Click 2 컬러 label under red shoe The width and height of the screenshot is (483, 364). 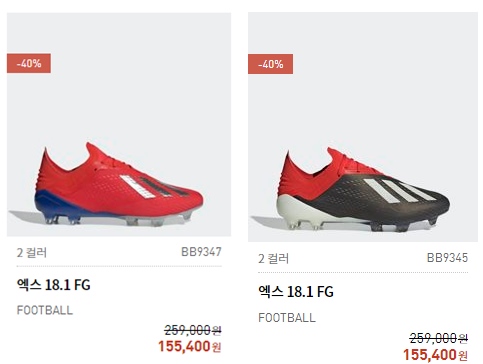point(32,253)
